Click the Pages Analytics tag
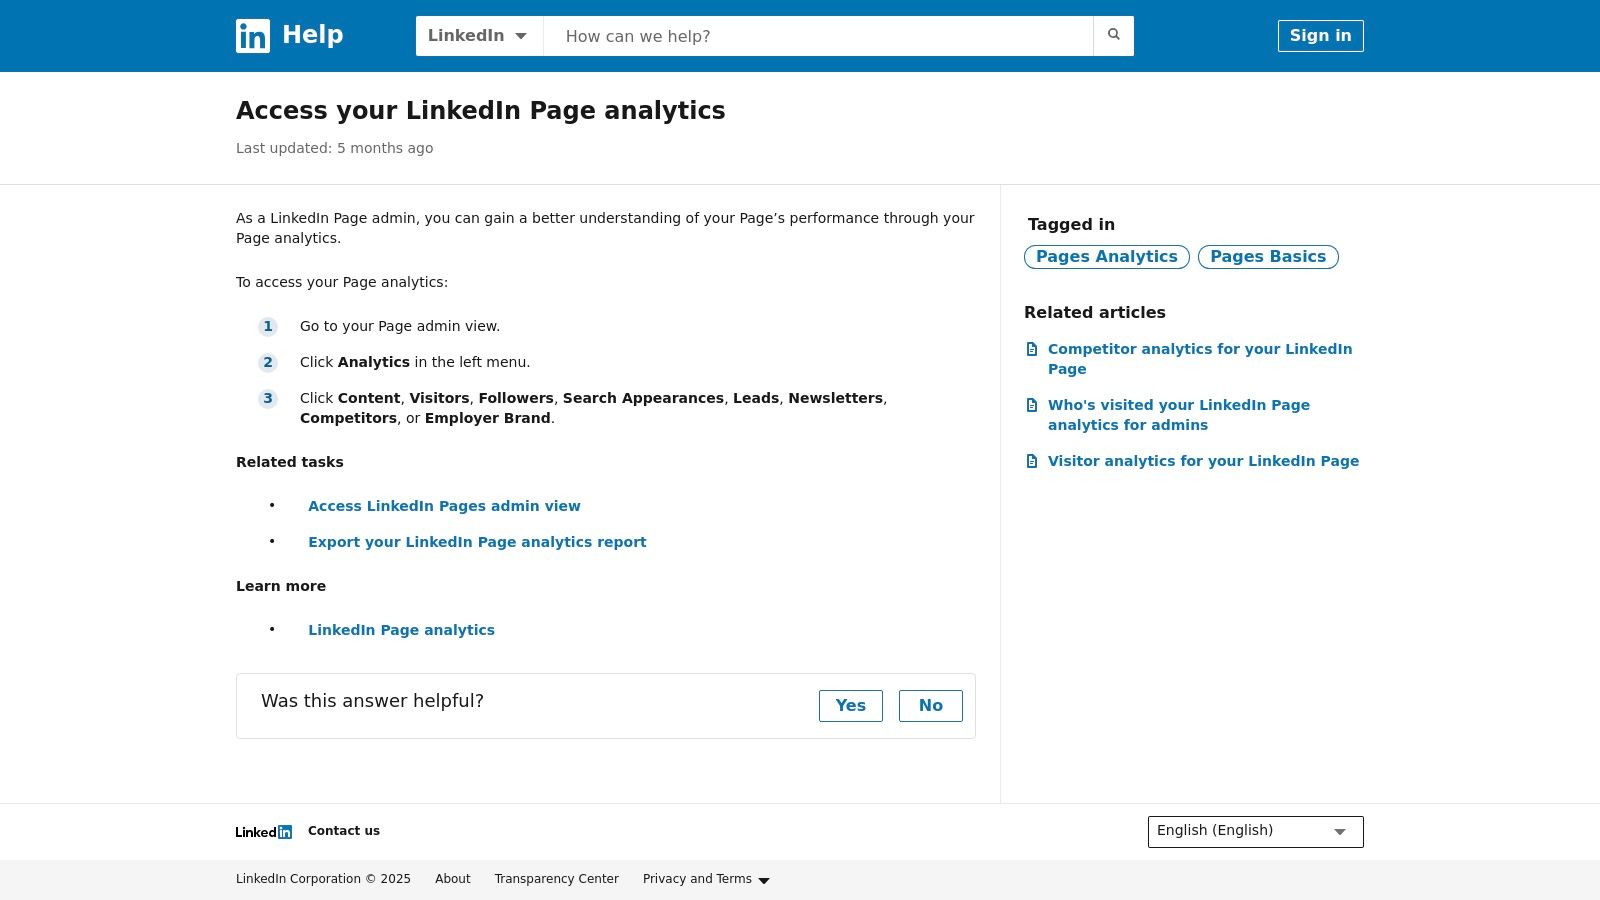The height and width of the screenshot is (900, 1600). tap(1106, 257)
